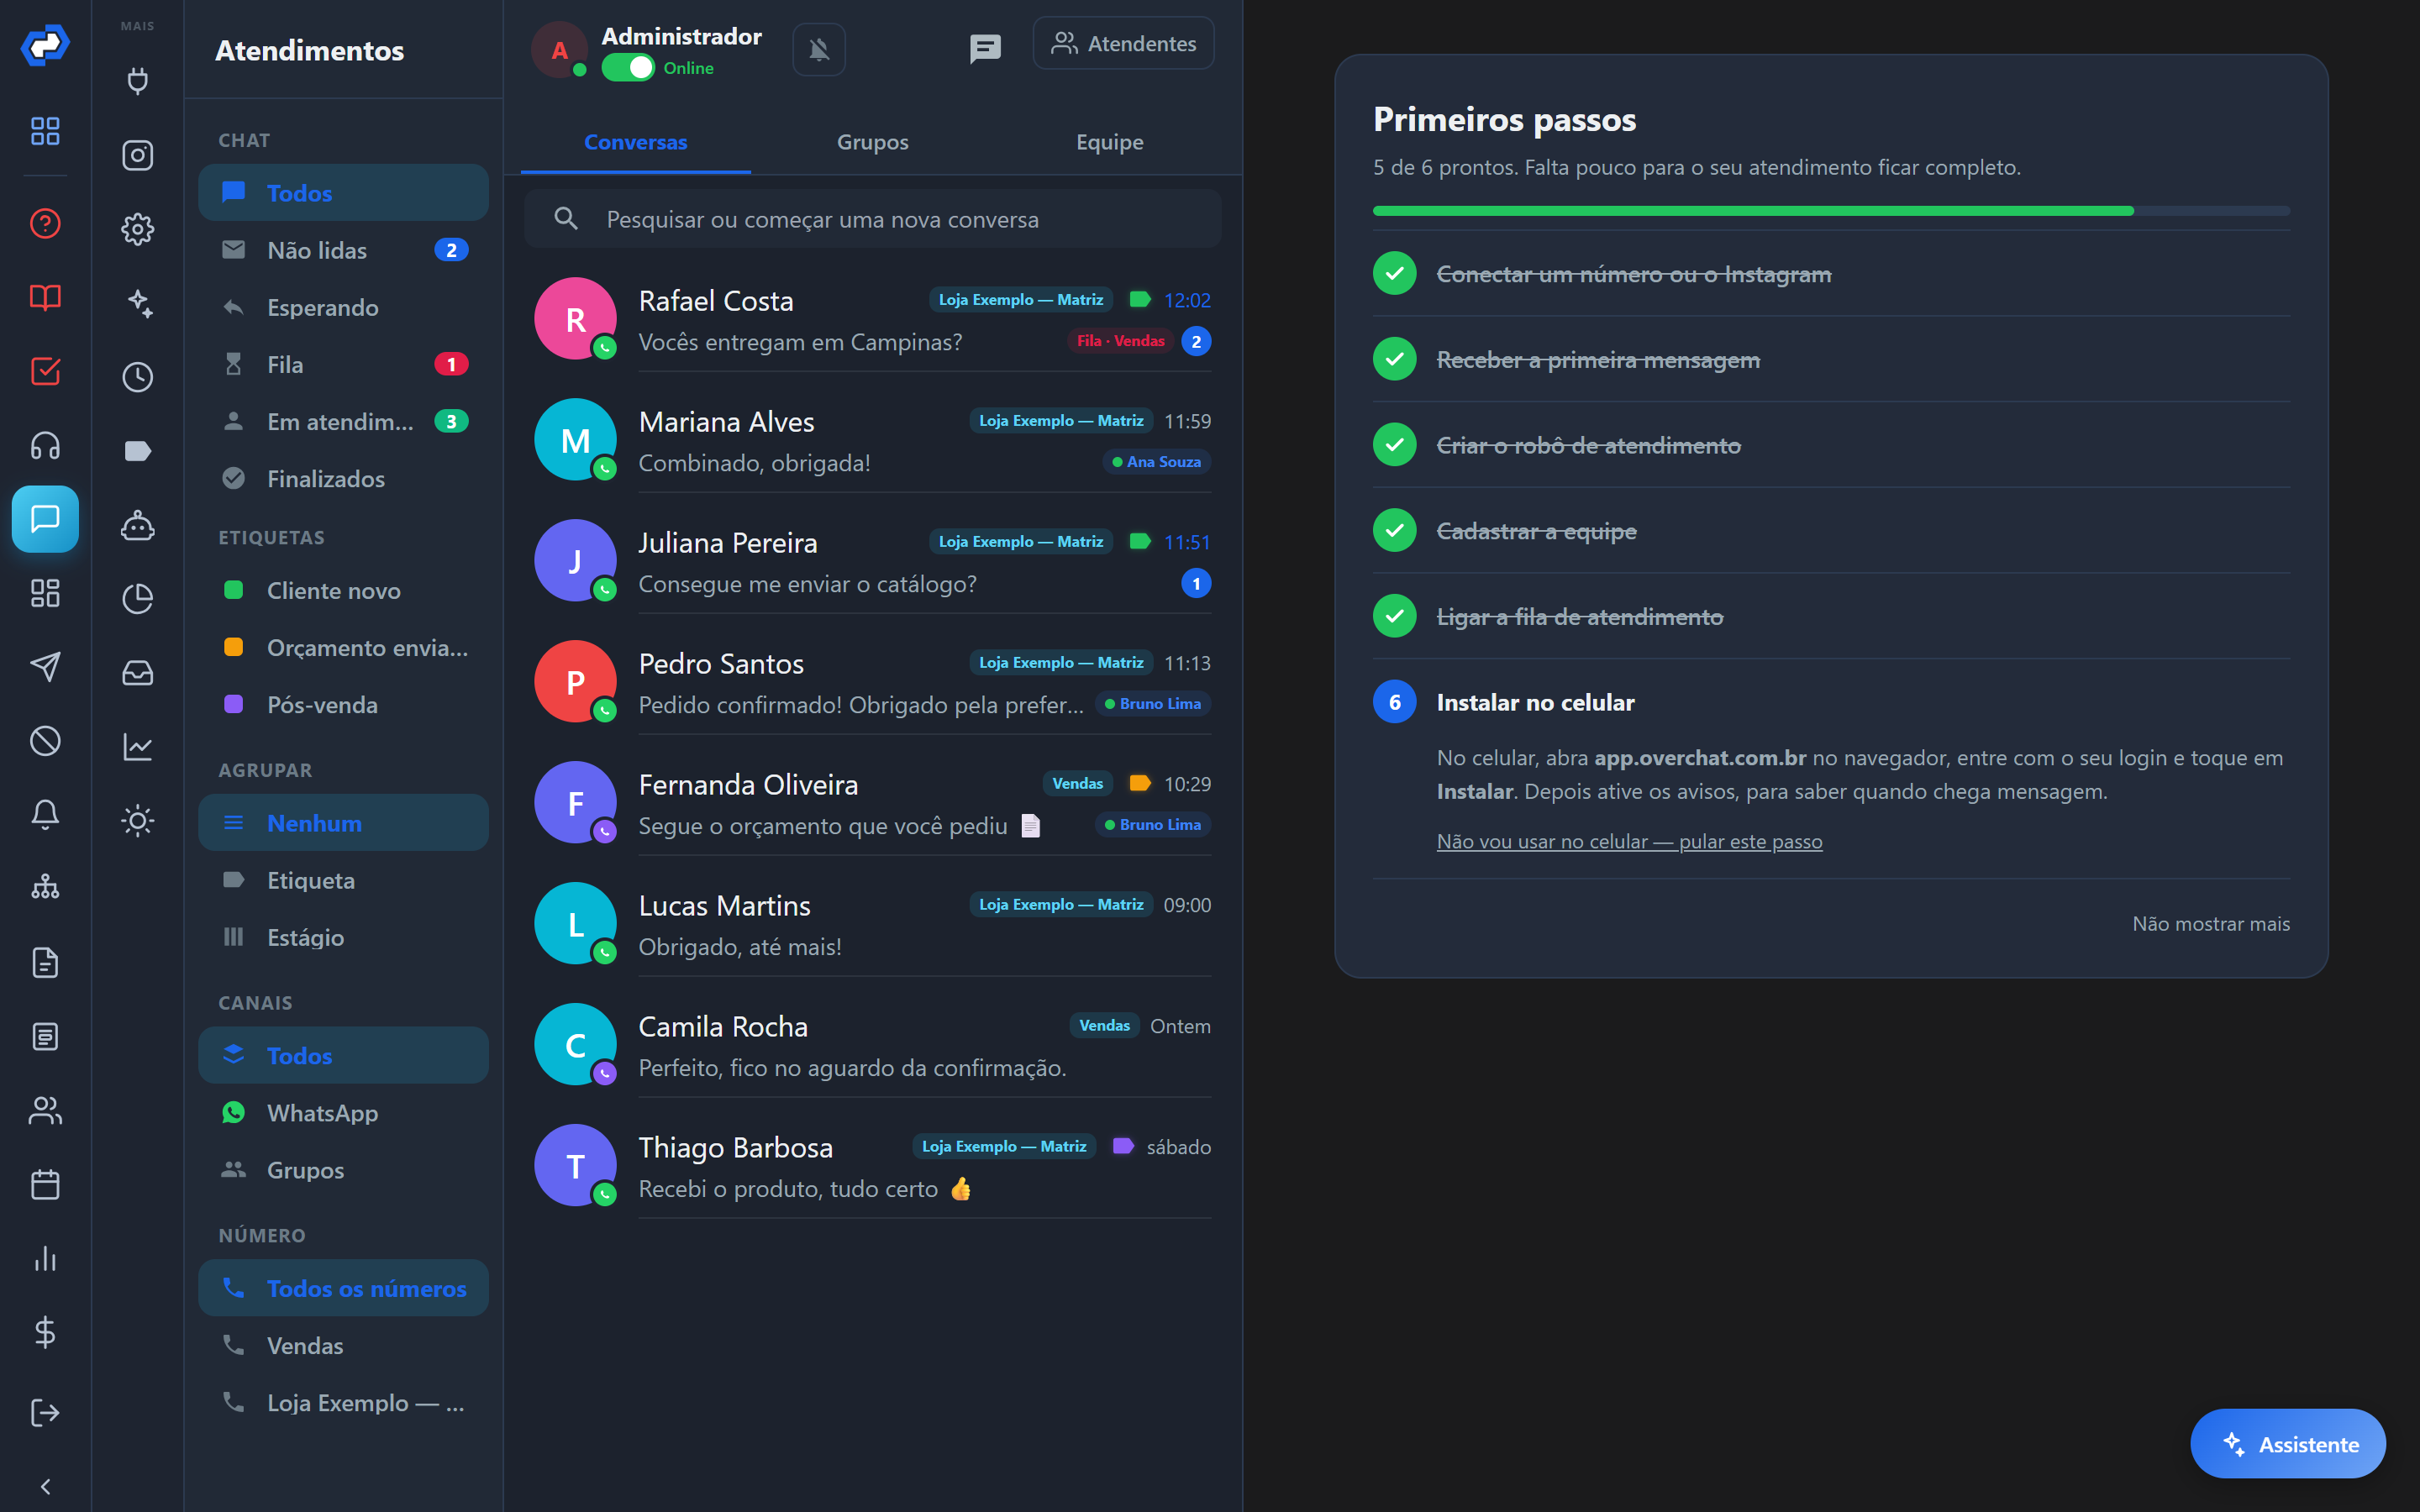The image size is (2420, 1512).
Task: Select Vendas number filter
Action: tap(343, 1345)
